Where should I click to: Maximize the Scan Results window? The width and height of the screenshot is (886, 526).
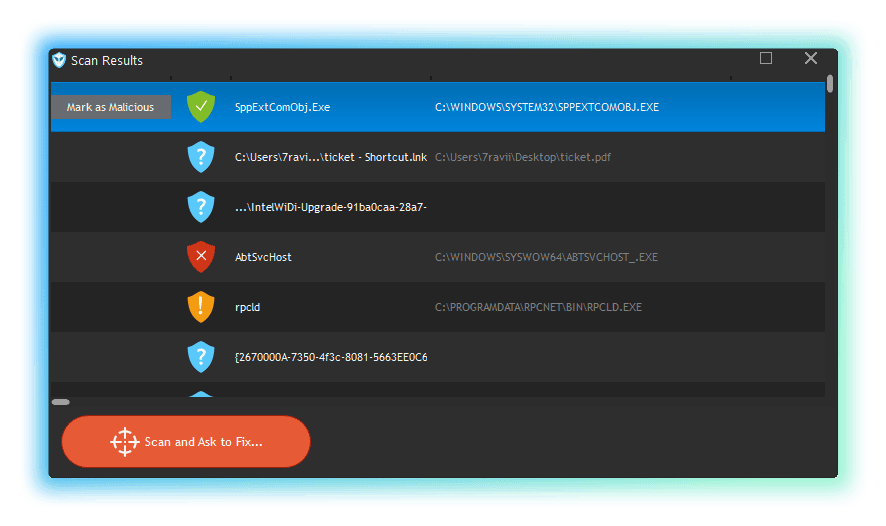[x=766, y=58]
